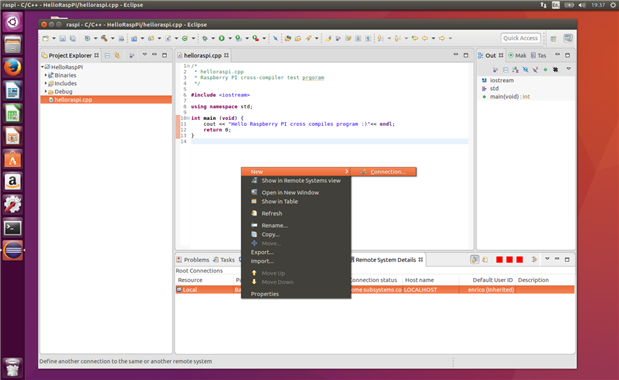Choose Show in Table menu entry

296,202
